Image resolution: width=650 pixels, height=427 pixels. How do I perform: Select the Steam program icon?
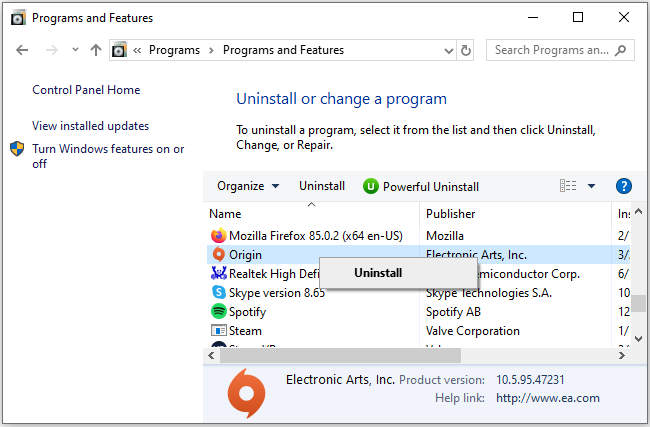pyautogui.click(x=218, y=330)
